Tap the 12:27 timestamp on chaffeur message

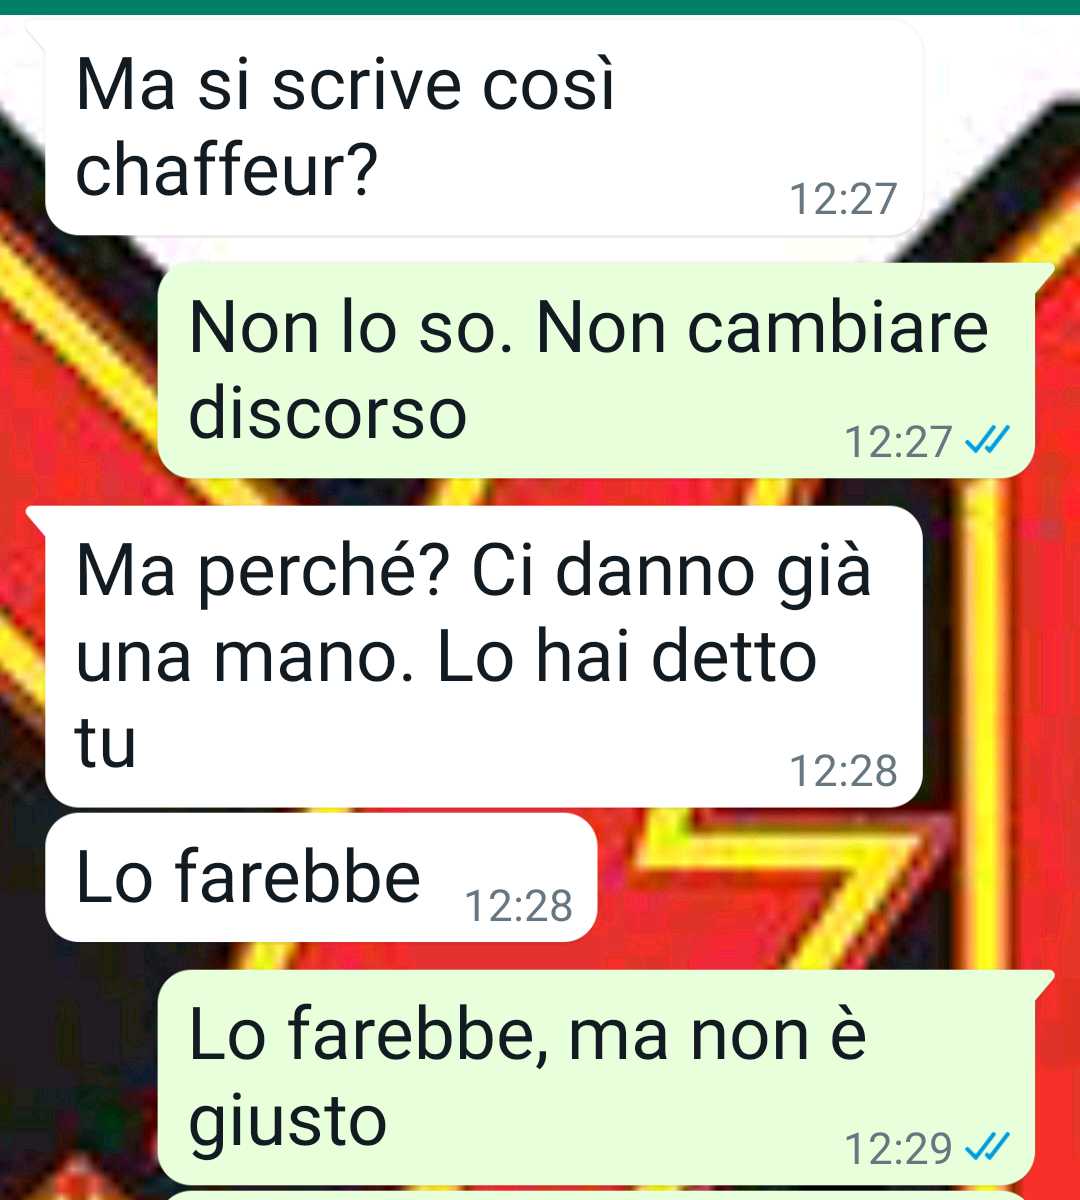[x=844, y=199]
